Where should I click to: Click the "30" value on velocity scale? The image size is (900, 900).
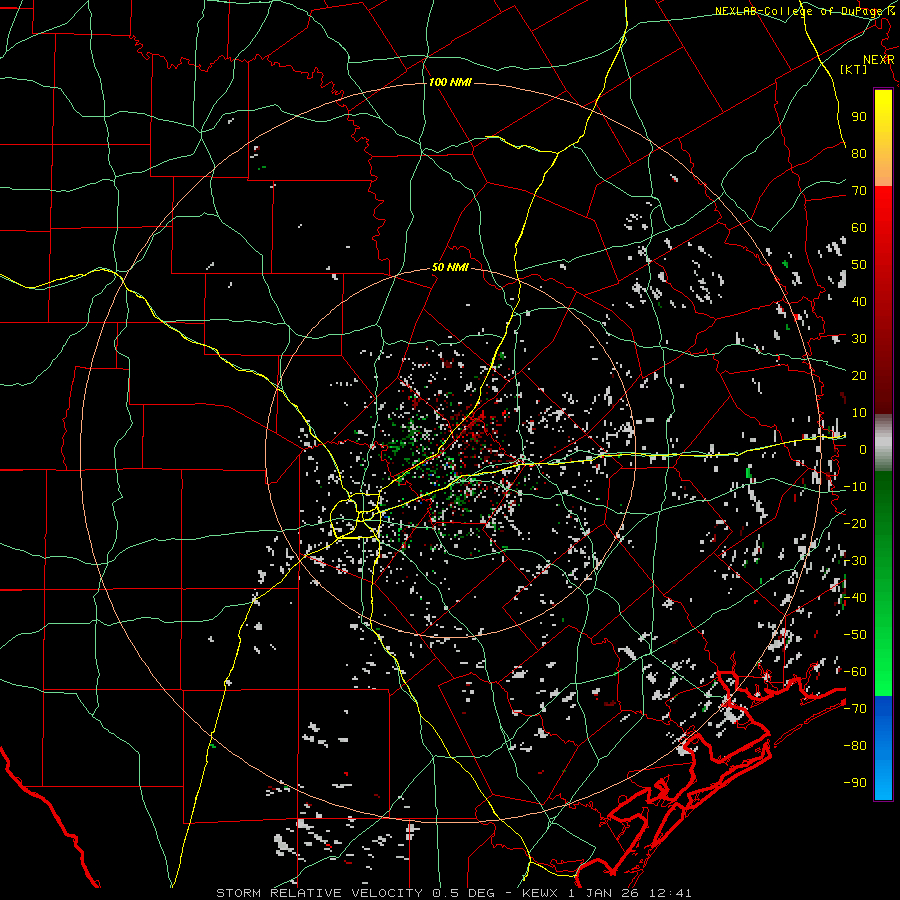click(x=859, y=339)
